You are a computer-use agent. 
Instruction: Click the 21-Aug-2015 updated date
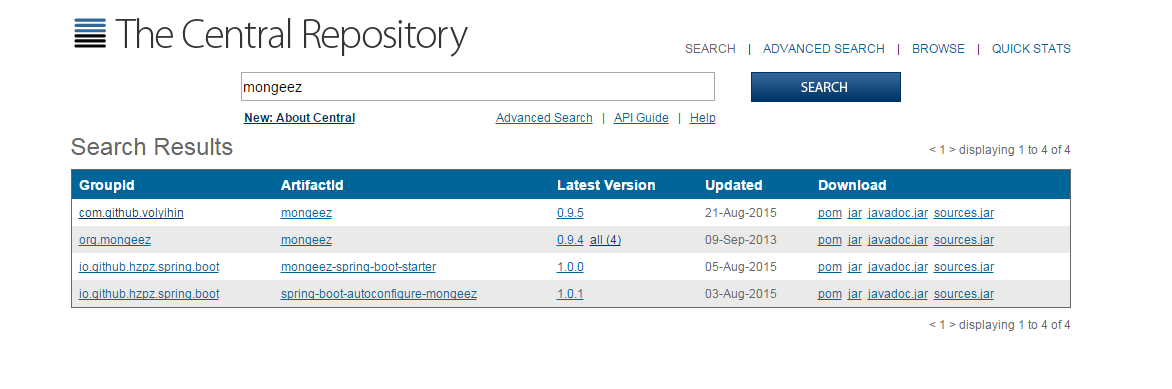(741, 213)
